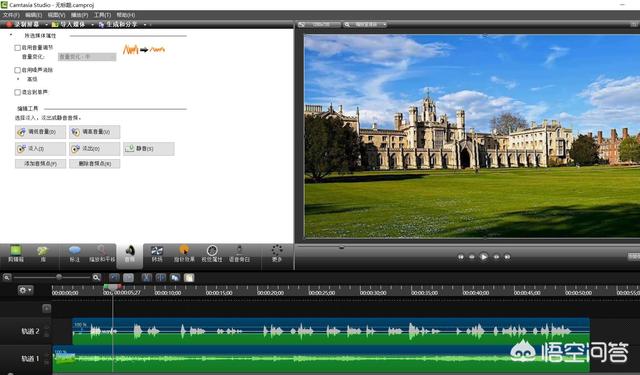Viewport: 640px width, 375px height.
Task: Click the add track plus icon
Action: (47, 308)
